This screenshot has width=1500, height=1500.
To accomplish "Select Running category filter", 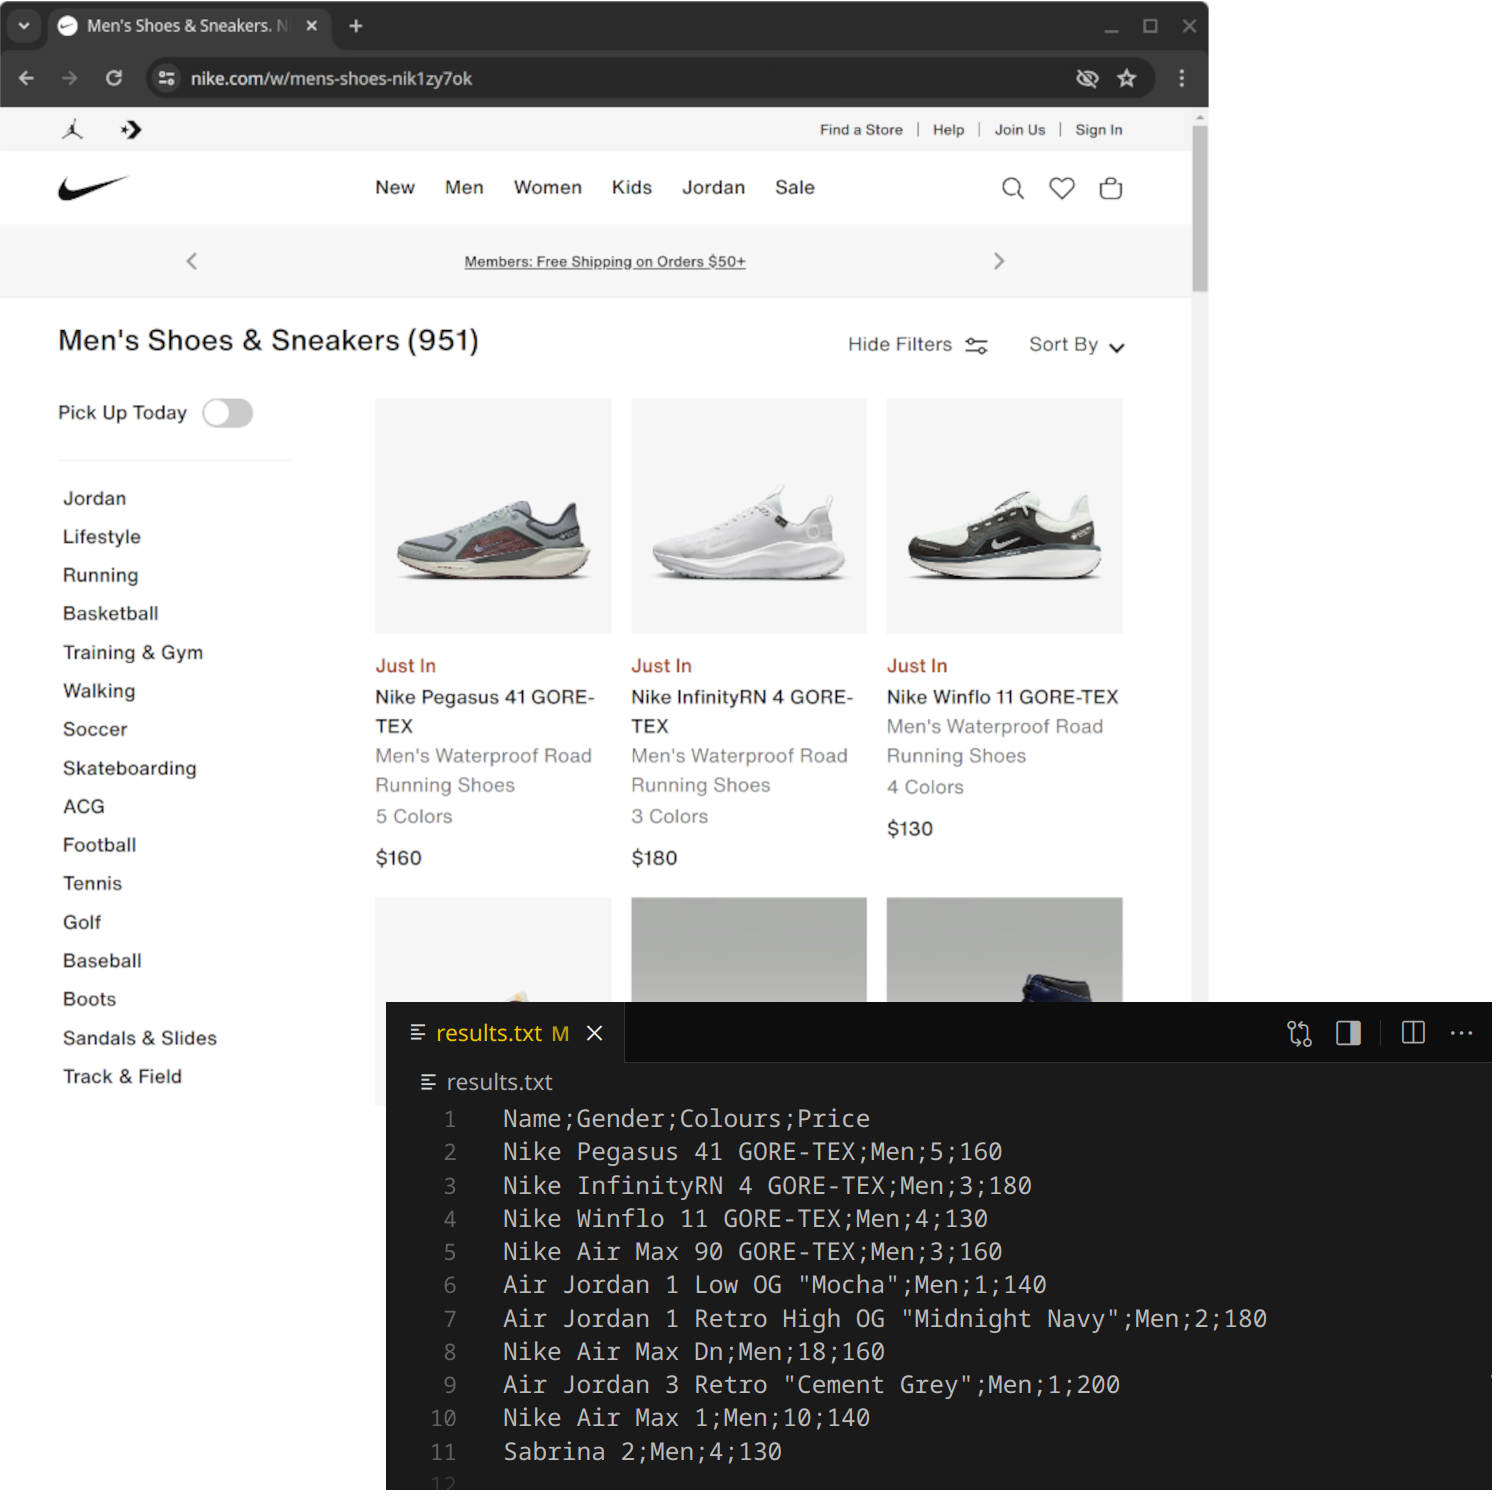I will point(101,575).
